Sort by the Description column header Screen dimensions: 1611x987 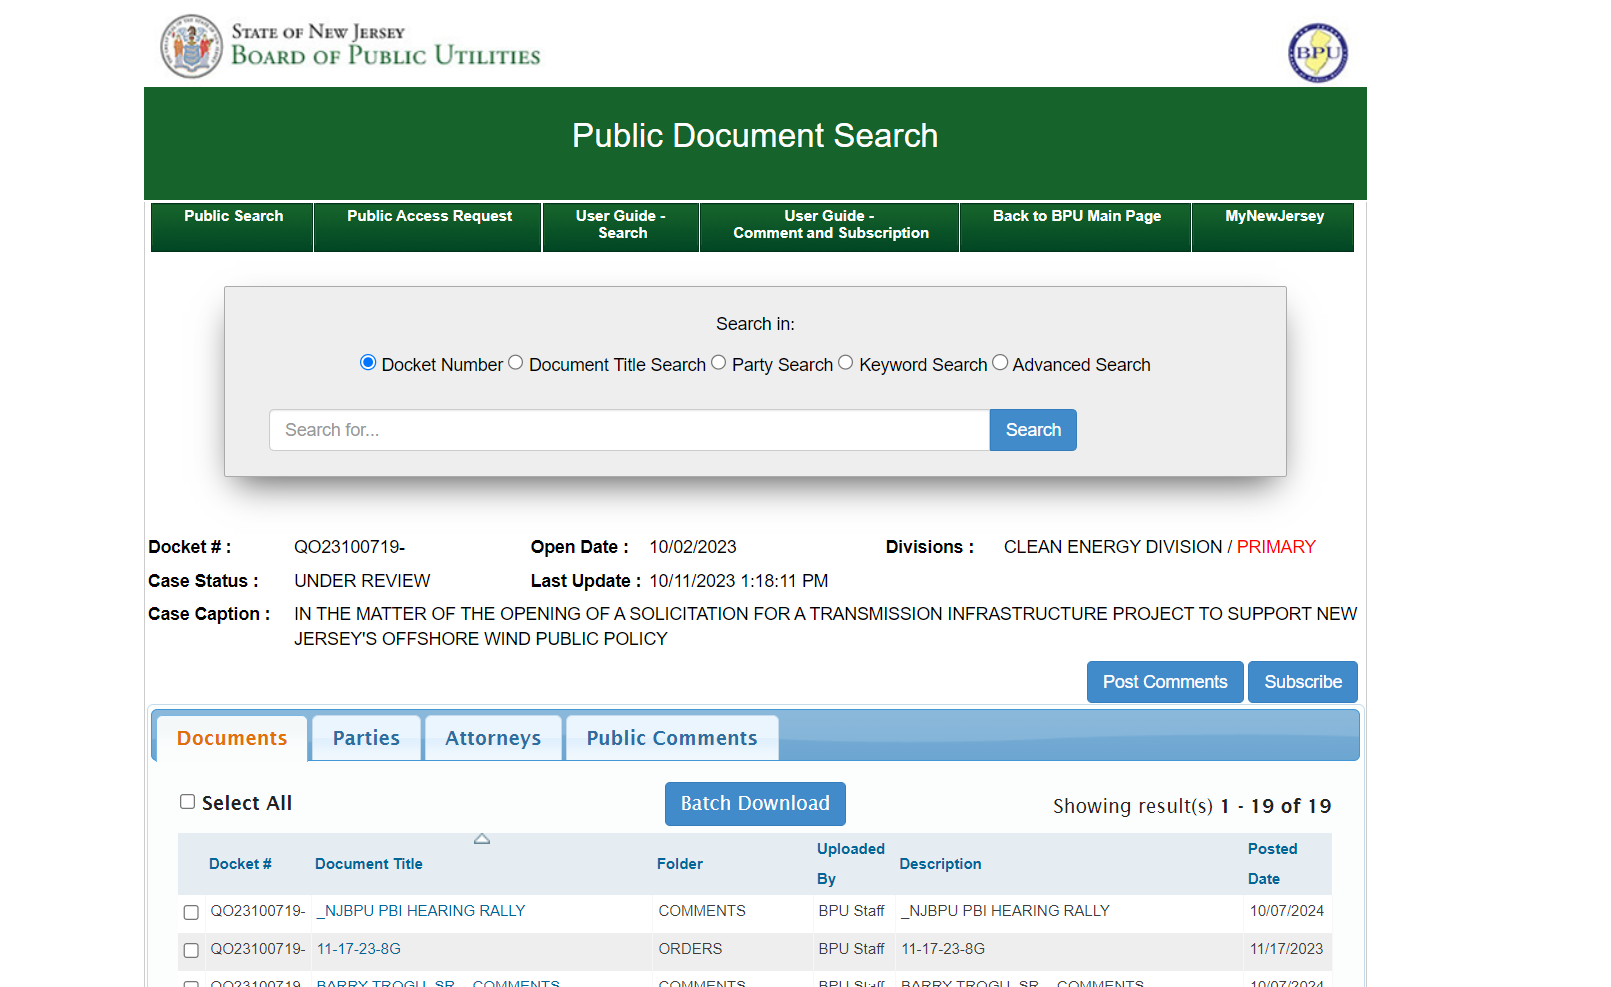pos(940,864)
